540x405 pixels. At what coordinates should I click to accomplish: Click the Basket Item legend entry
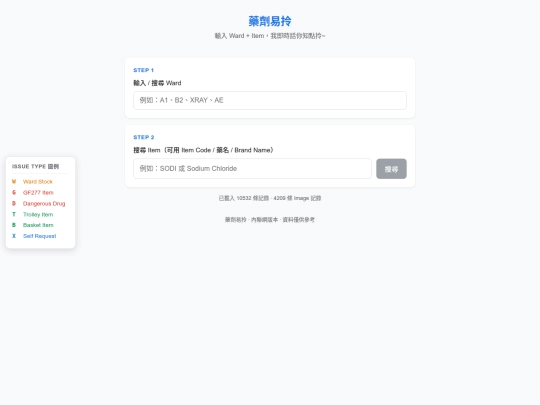[38, 225]
